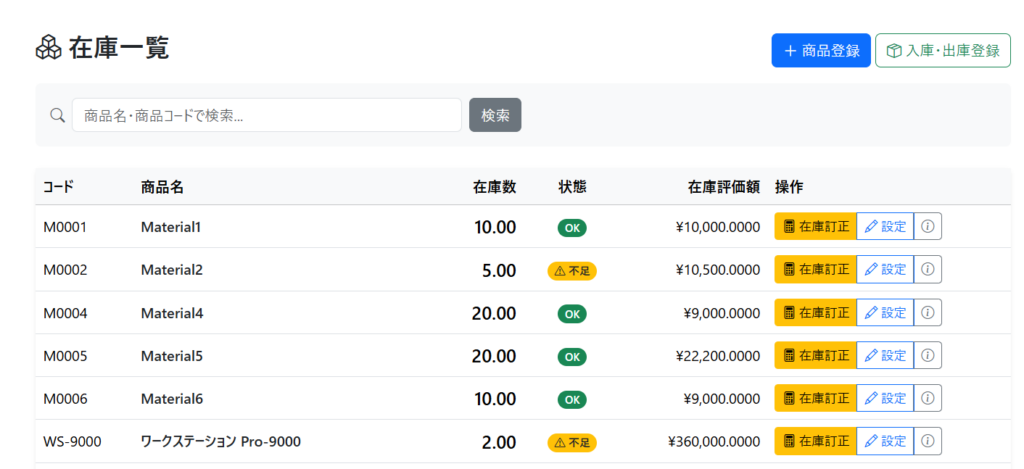
Task: Click info icon for WS-9000 workstation
Action: tap(927, 441)
